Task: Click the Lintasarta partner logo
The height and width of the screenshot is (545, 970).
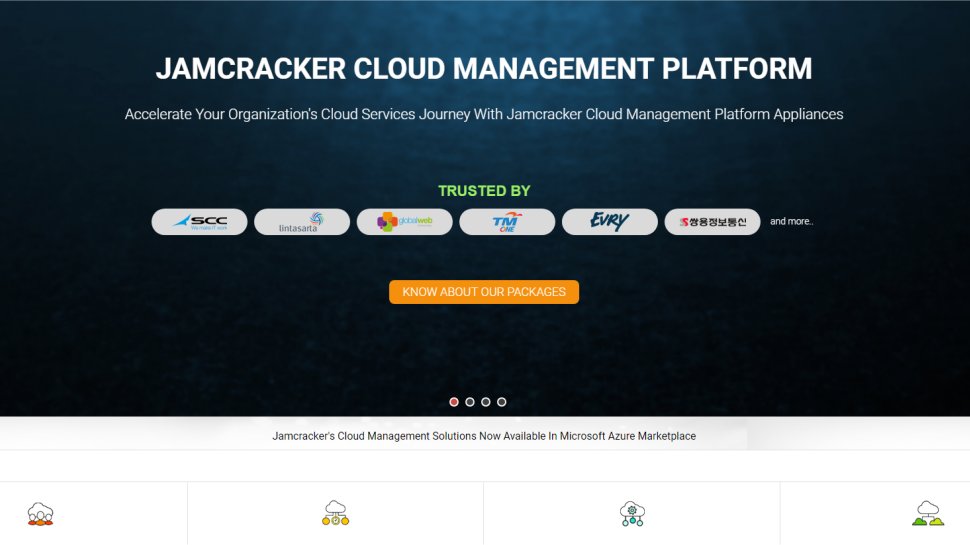Action: coord(302,221)
